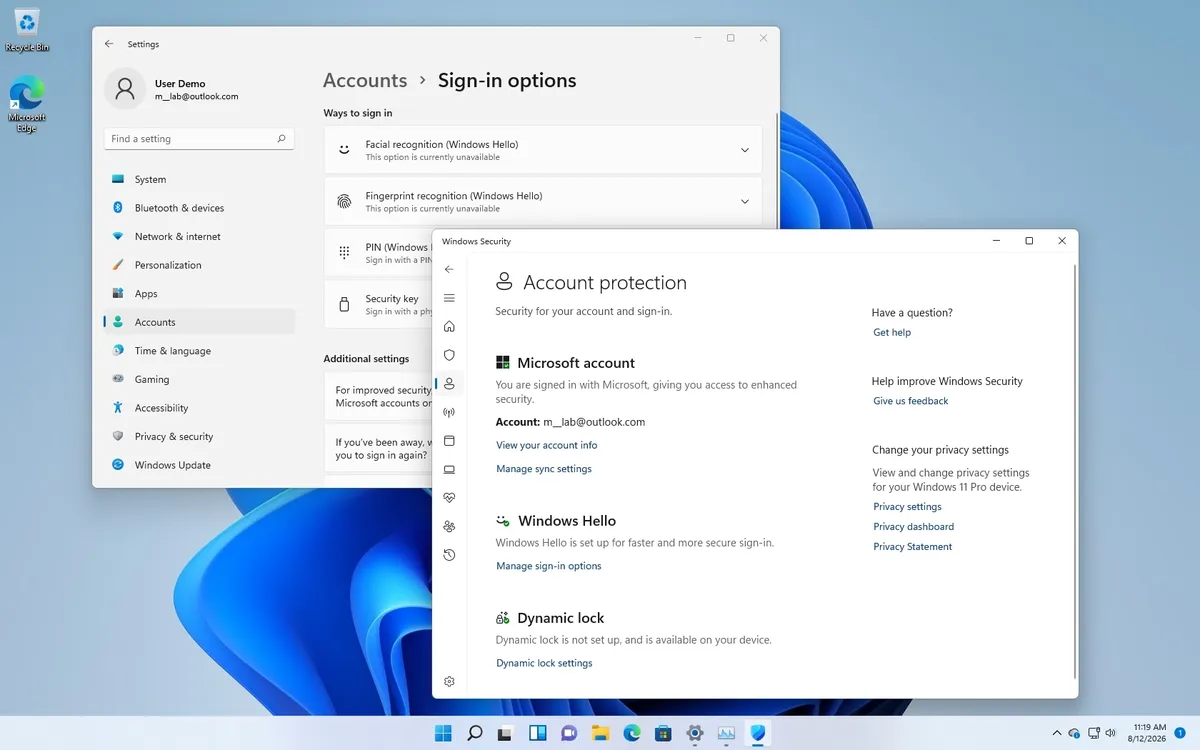1200x750 pixels.
Task: Focus the Find a setting search box
Action: [199, 139]
